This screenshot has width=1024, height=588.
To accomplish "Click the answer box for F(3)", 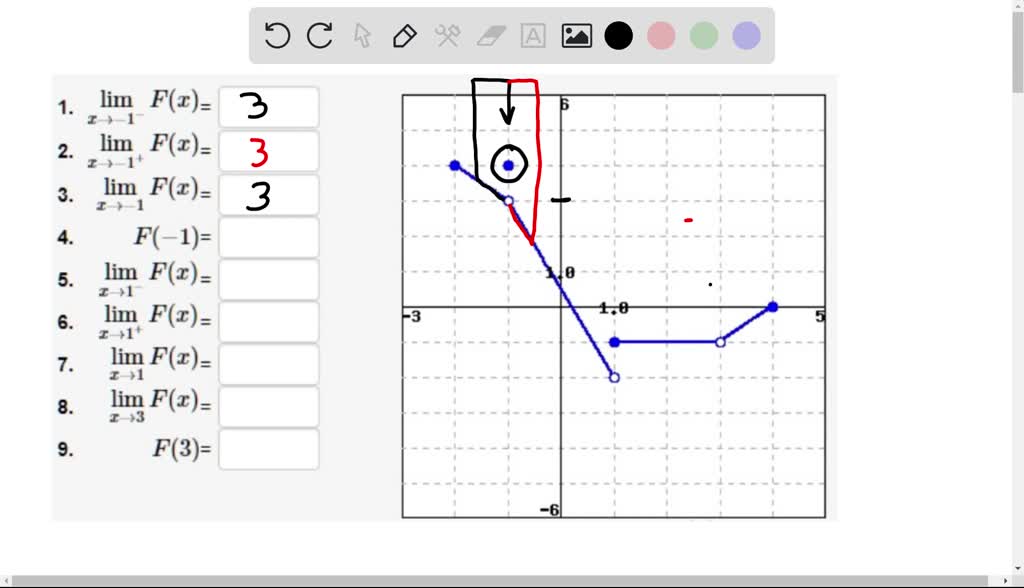I will click(x=268, y=448).
